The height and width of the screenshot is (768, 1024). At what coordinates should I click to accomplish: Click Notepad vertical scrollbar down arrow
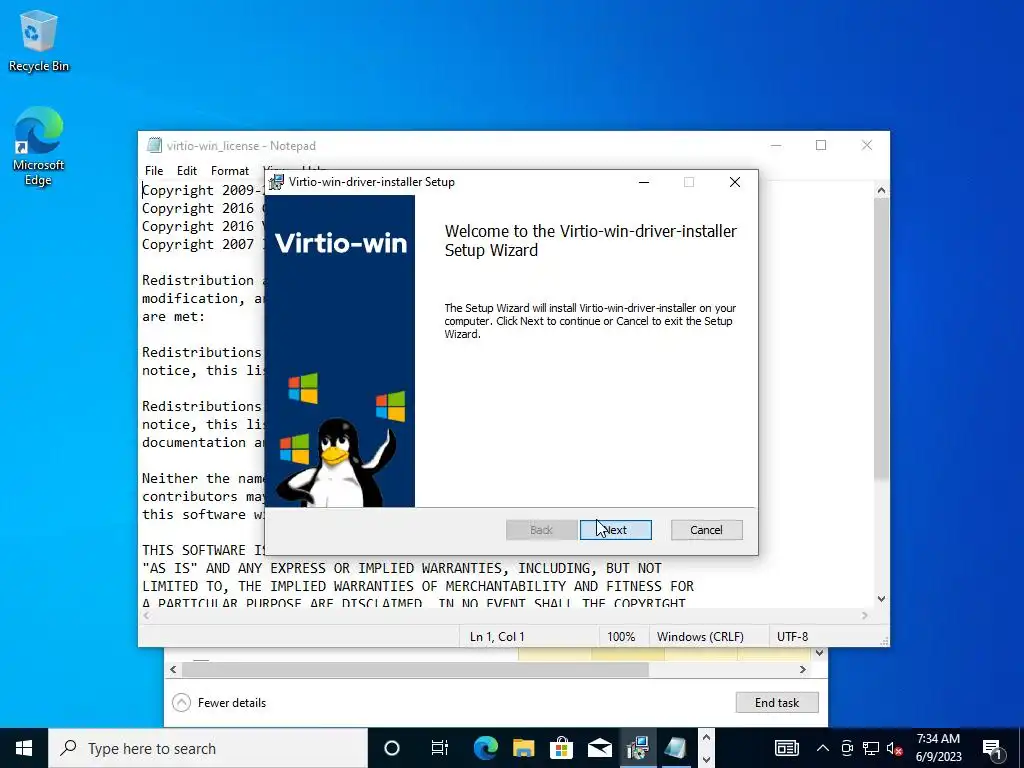tap(882, 598)
